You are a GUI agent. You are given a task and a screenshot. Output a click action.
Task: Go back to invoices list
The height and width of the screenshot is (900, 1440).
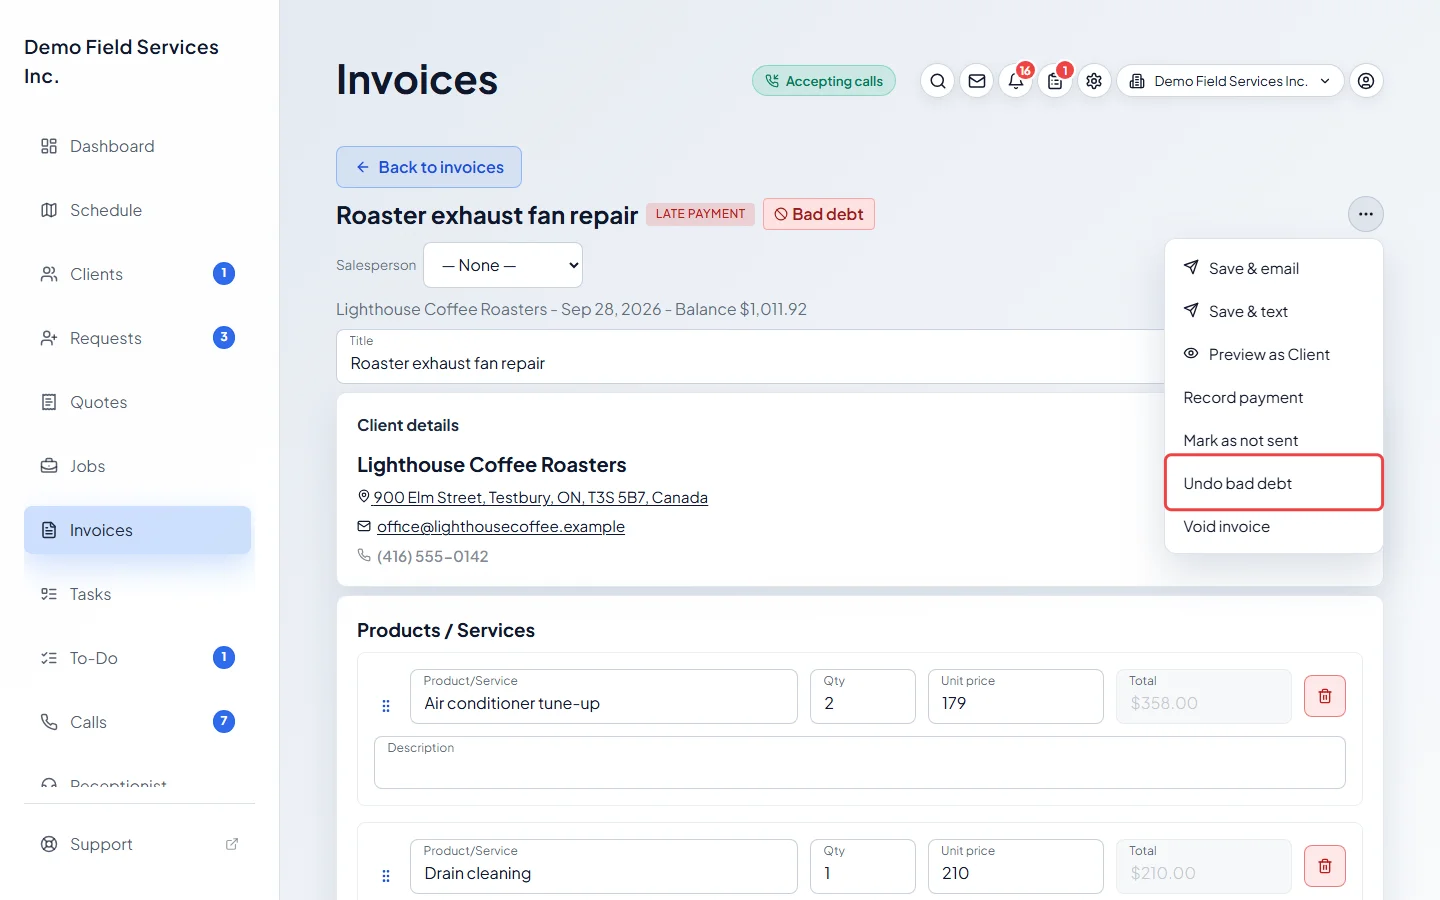tap(429, 167)
